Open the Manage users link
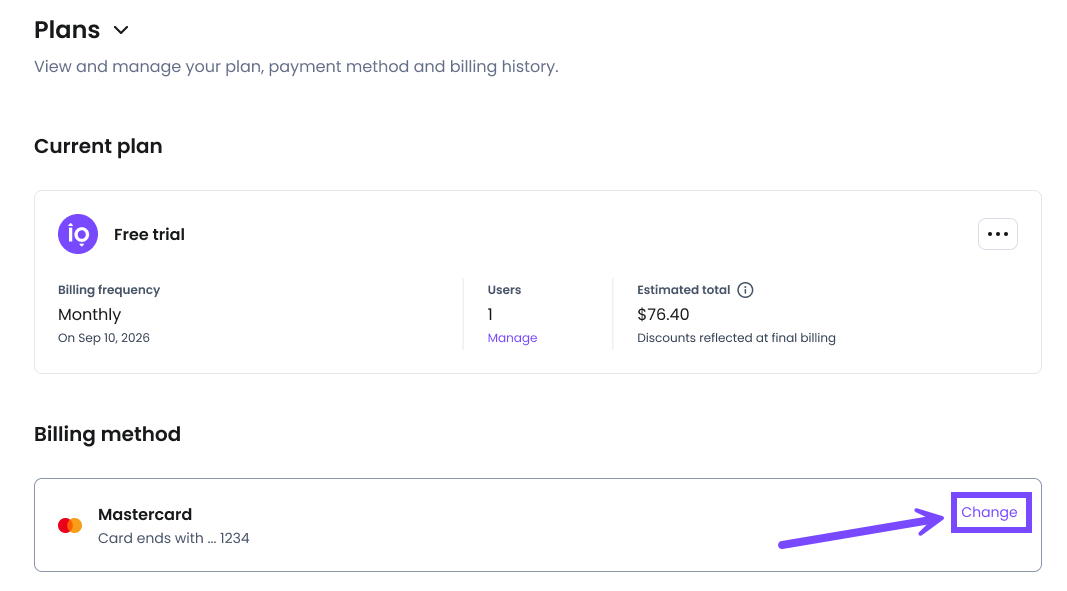This screenshot has width=1067, height=591. [512, 338]
